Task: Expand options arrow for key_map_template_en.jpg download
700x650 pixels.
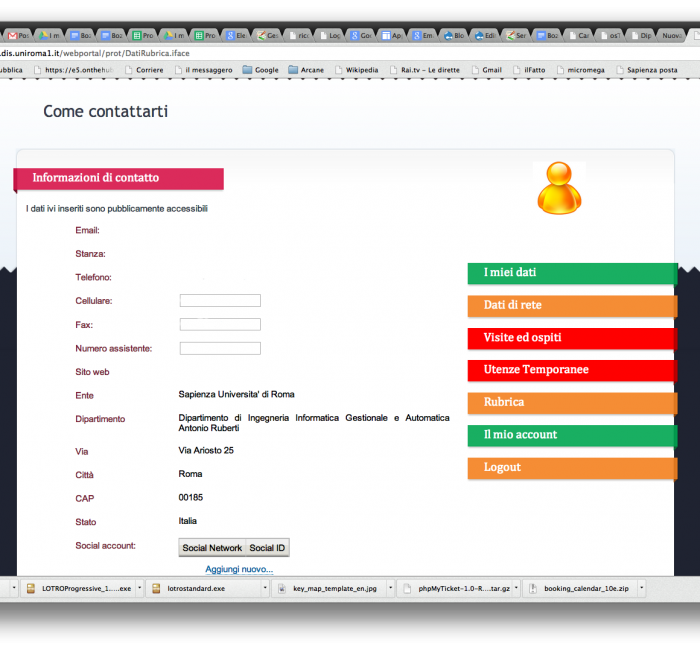Action: (x=390, y=589)
